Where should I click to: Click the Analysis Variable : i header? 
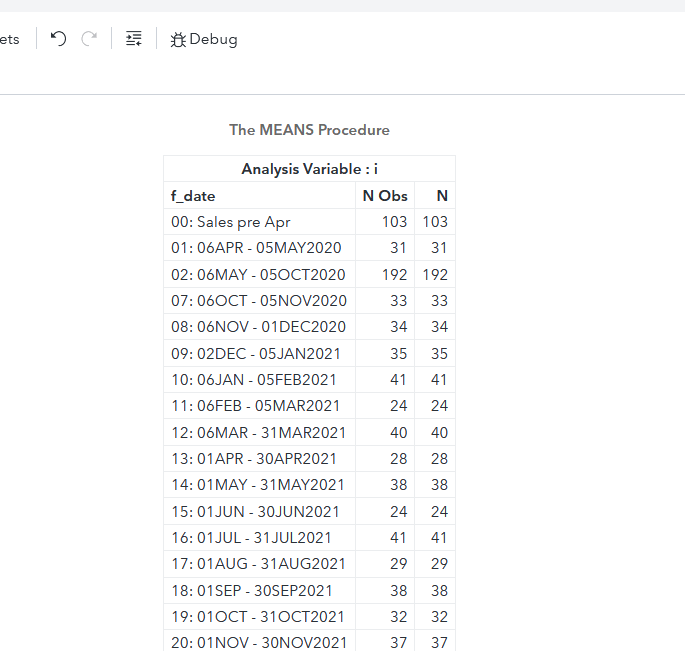(309, 169)
